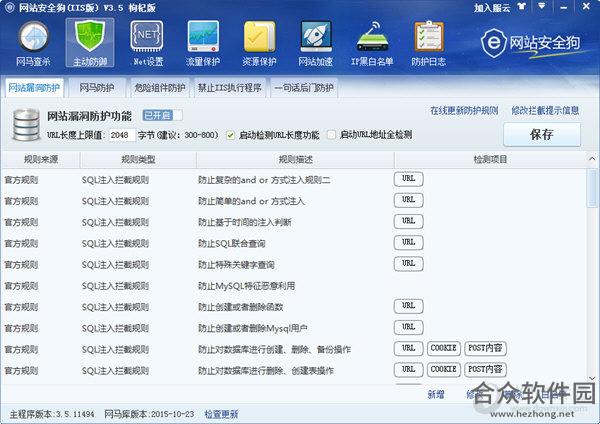Click the rule list scrollbar thumb
The height and width of the screenshot is (424, 600).
pyautogui.click(x=592, y=189)
